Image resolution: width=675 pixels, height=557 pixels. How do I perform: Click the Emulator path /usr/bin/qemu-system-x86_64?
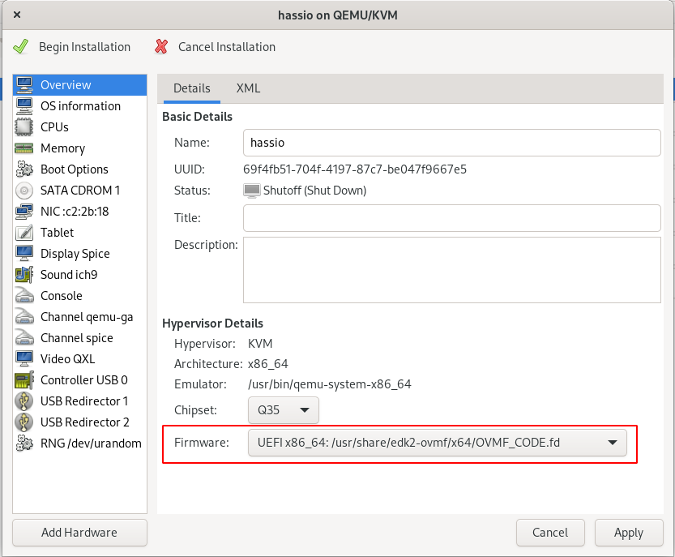click(x=330, y=384)
